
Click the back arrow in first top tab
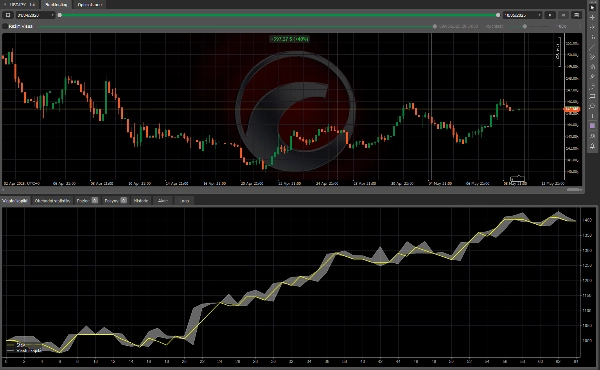click(5, 5)
